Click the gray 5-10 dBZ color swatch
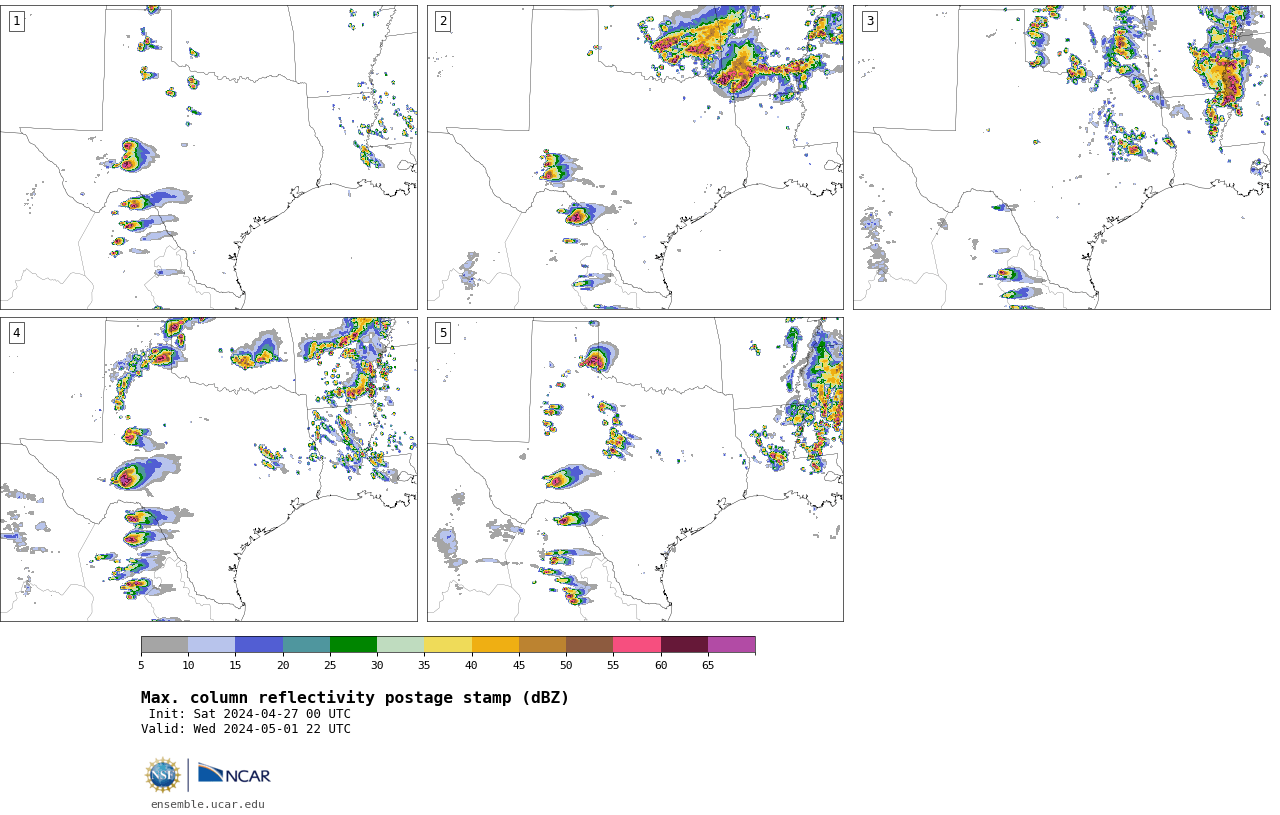 pyautogui.click(x=164, y=645)
